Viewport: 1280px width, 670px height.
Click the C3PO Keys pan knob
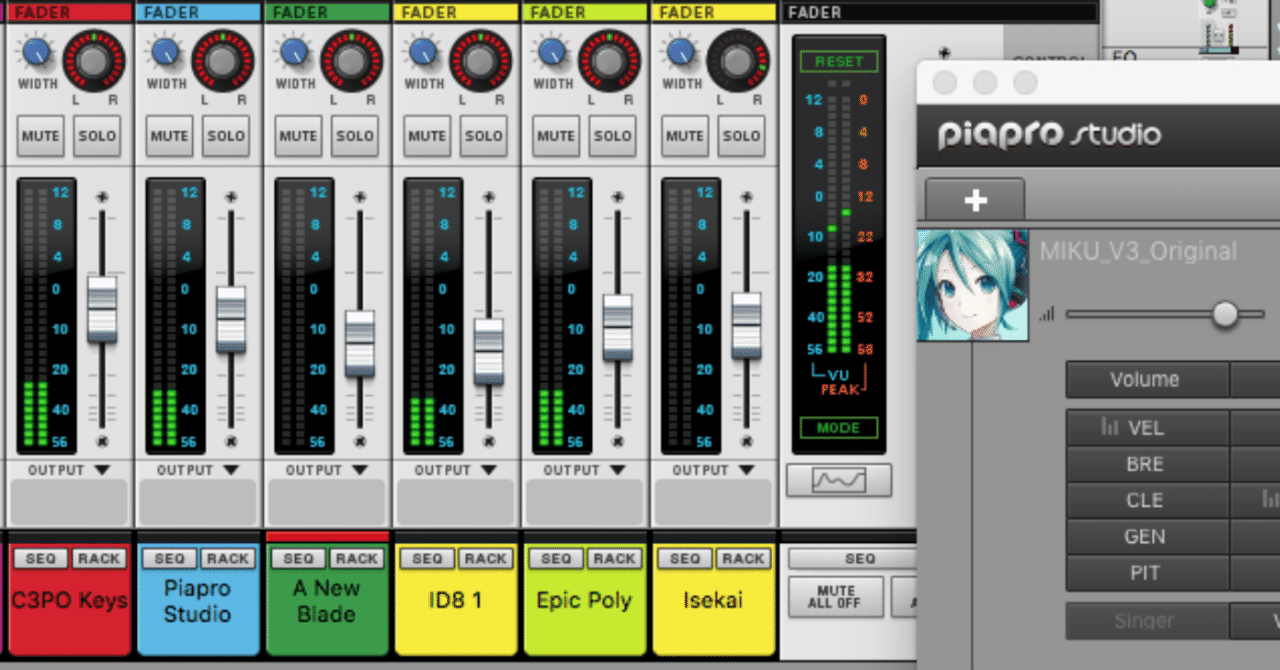click(94, 60)
